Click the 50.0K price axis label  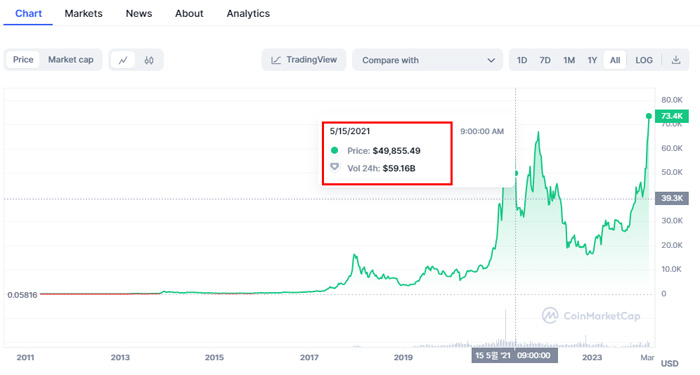pyautogui.click(x=671, y=172)
